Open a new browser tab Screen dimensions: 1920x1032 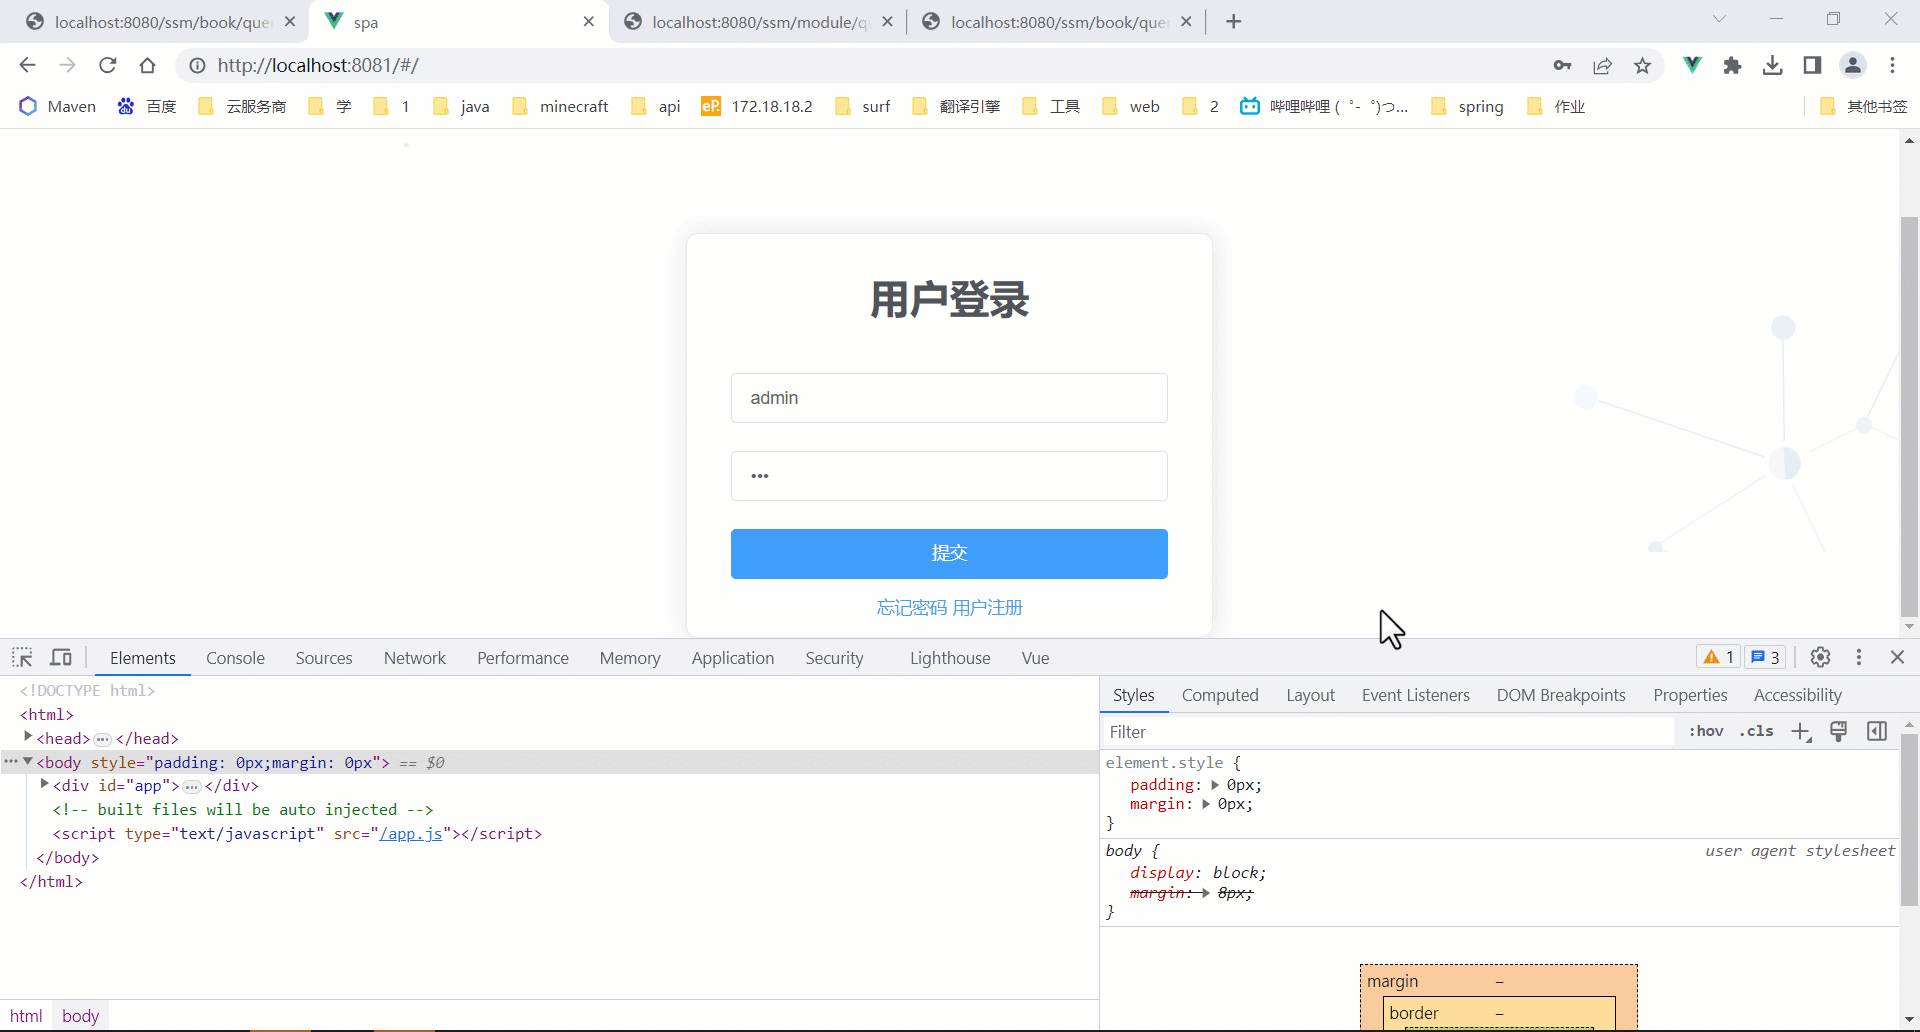1234,22
